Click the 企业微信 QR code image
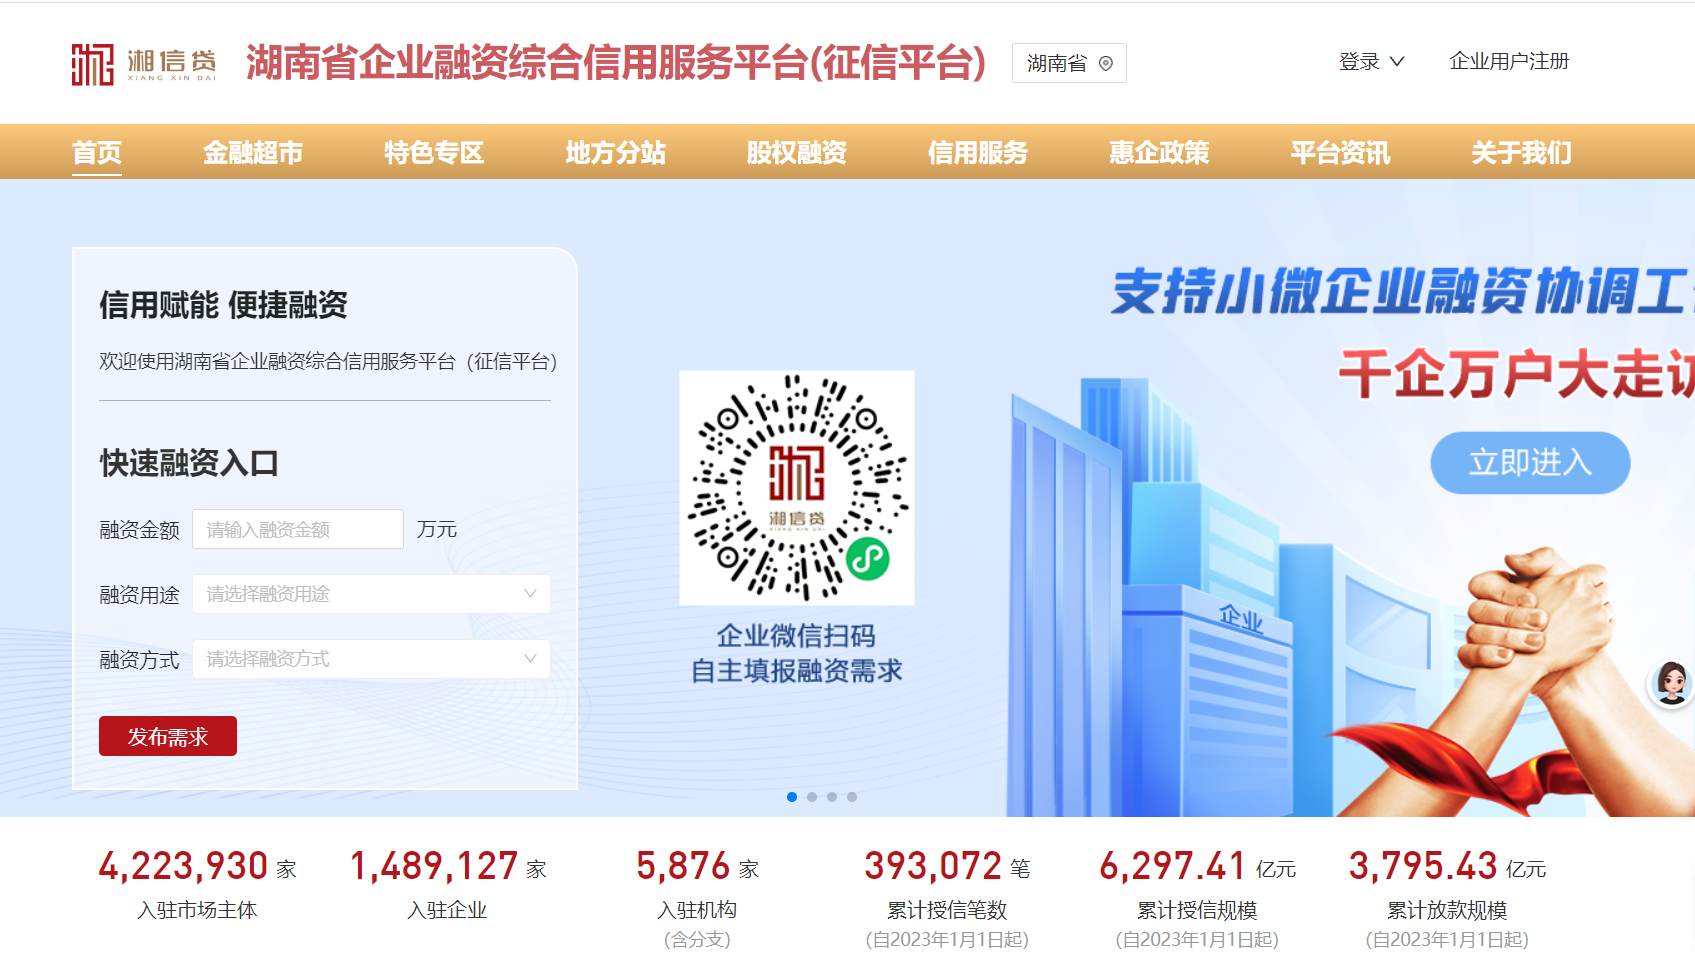The height and width of the screenshot is (953, 1695). (x=797, y=488)
